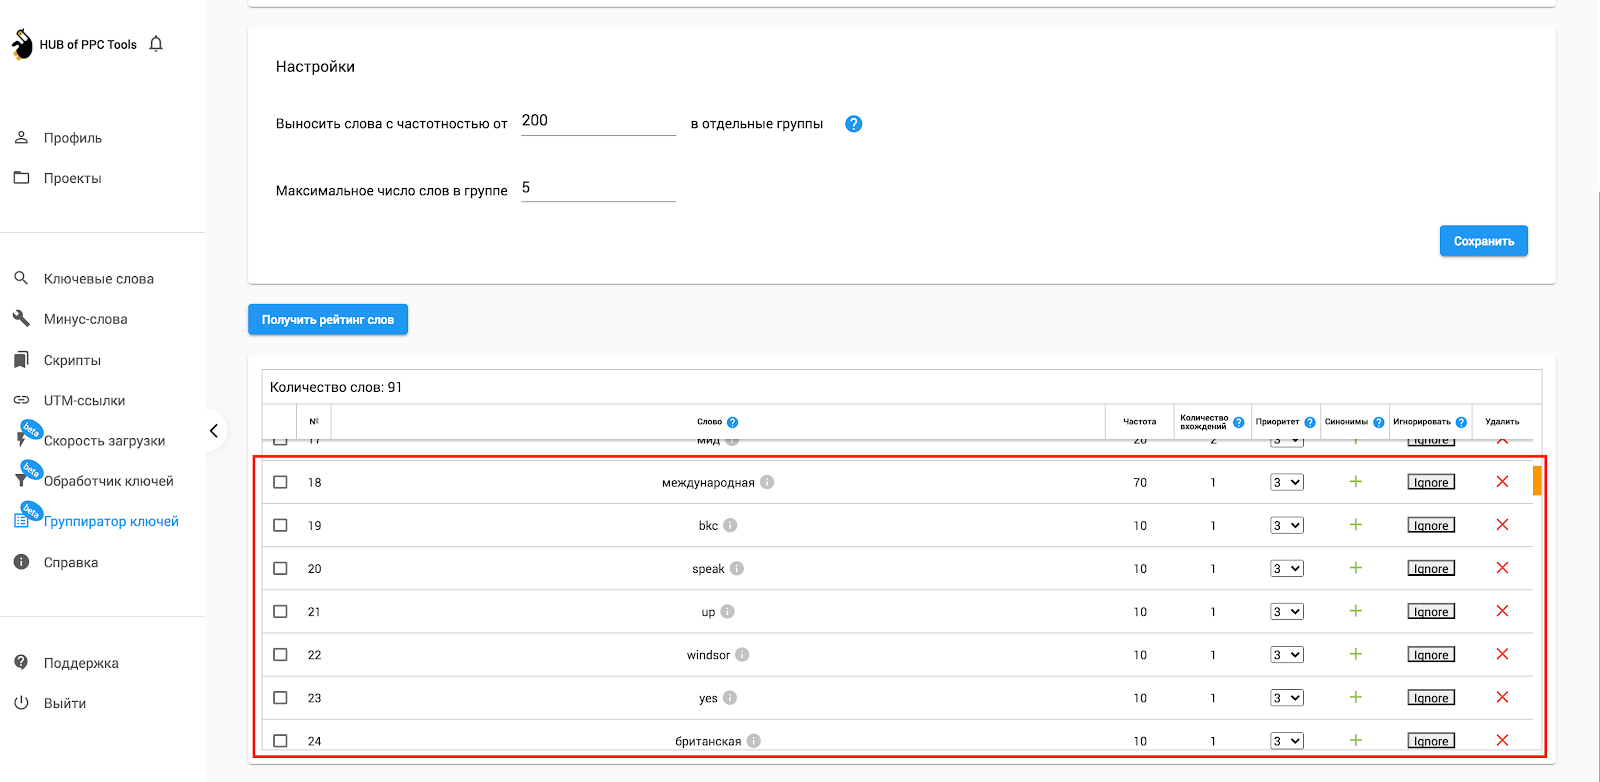Click "Ignore" button for "bkc"

pos(1431,525)
